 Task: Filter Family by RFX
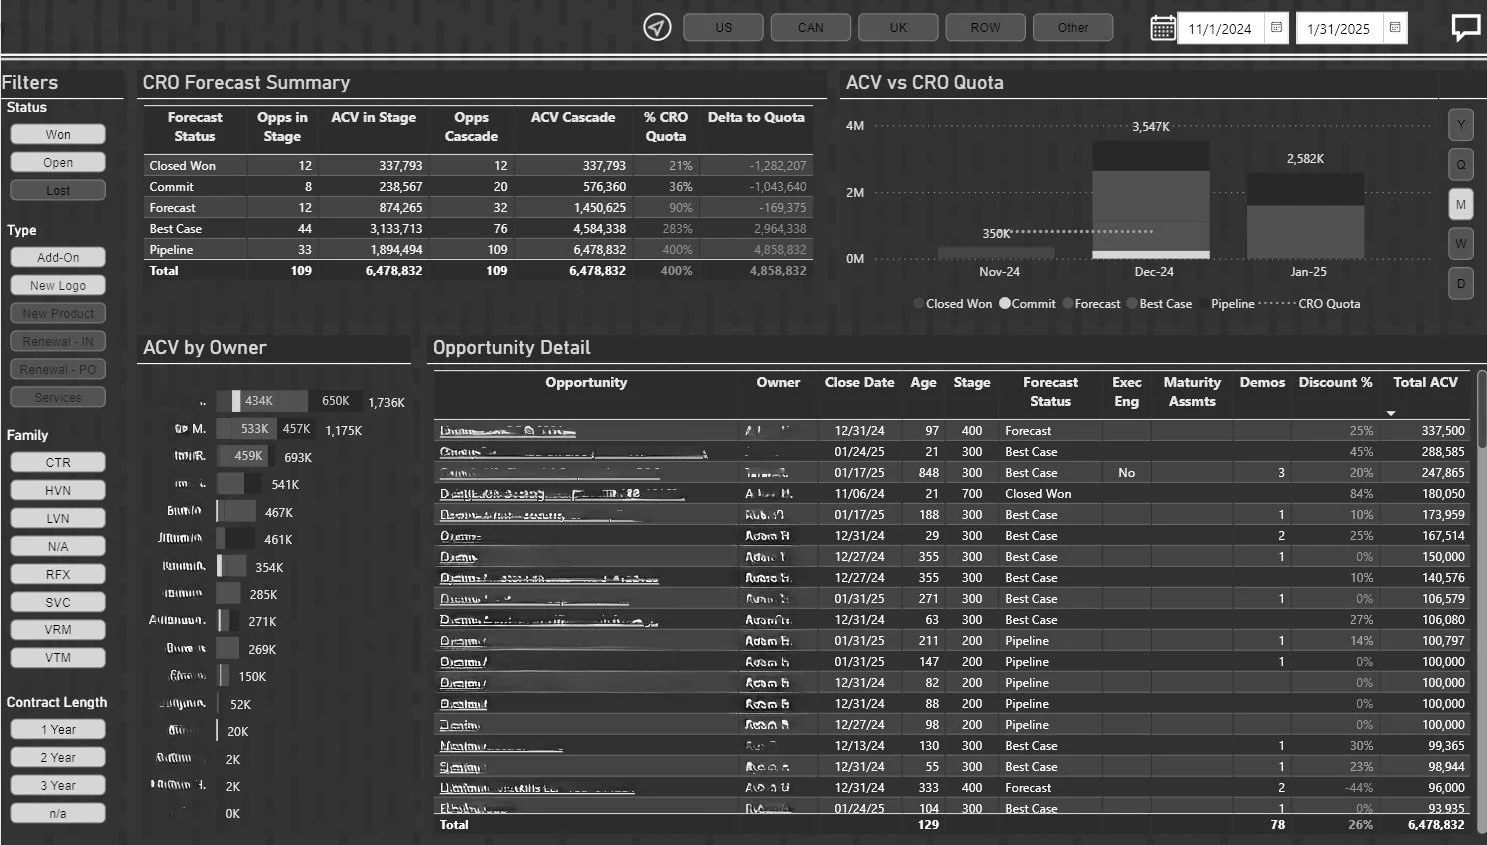pyautogui.click(x=58, y=574)
